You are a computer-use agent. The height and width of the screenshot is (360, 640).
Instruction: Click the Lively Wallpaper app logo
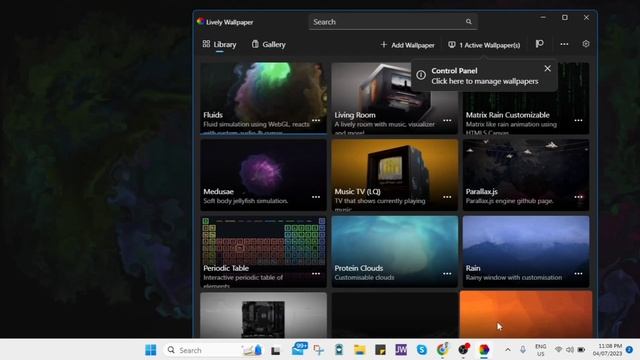[x=200, y=22]
